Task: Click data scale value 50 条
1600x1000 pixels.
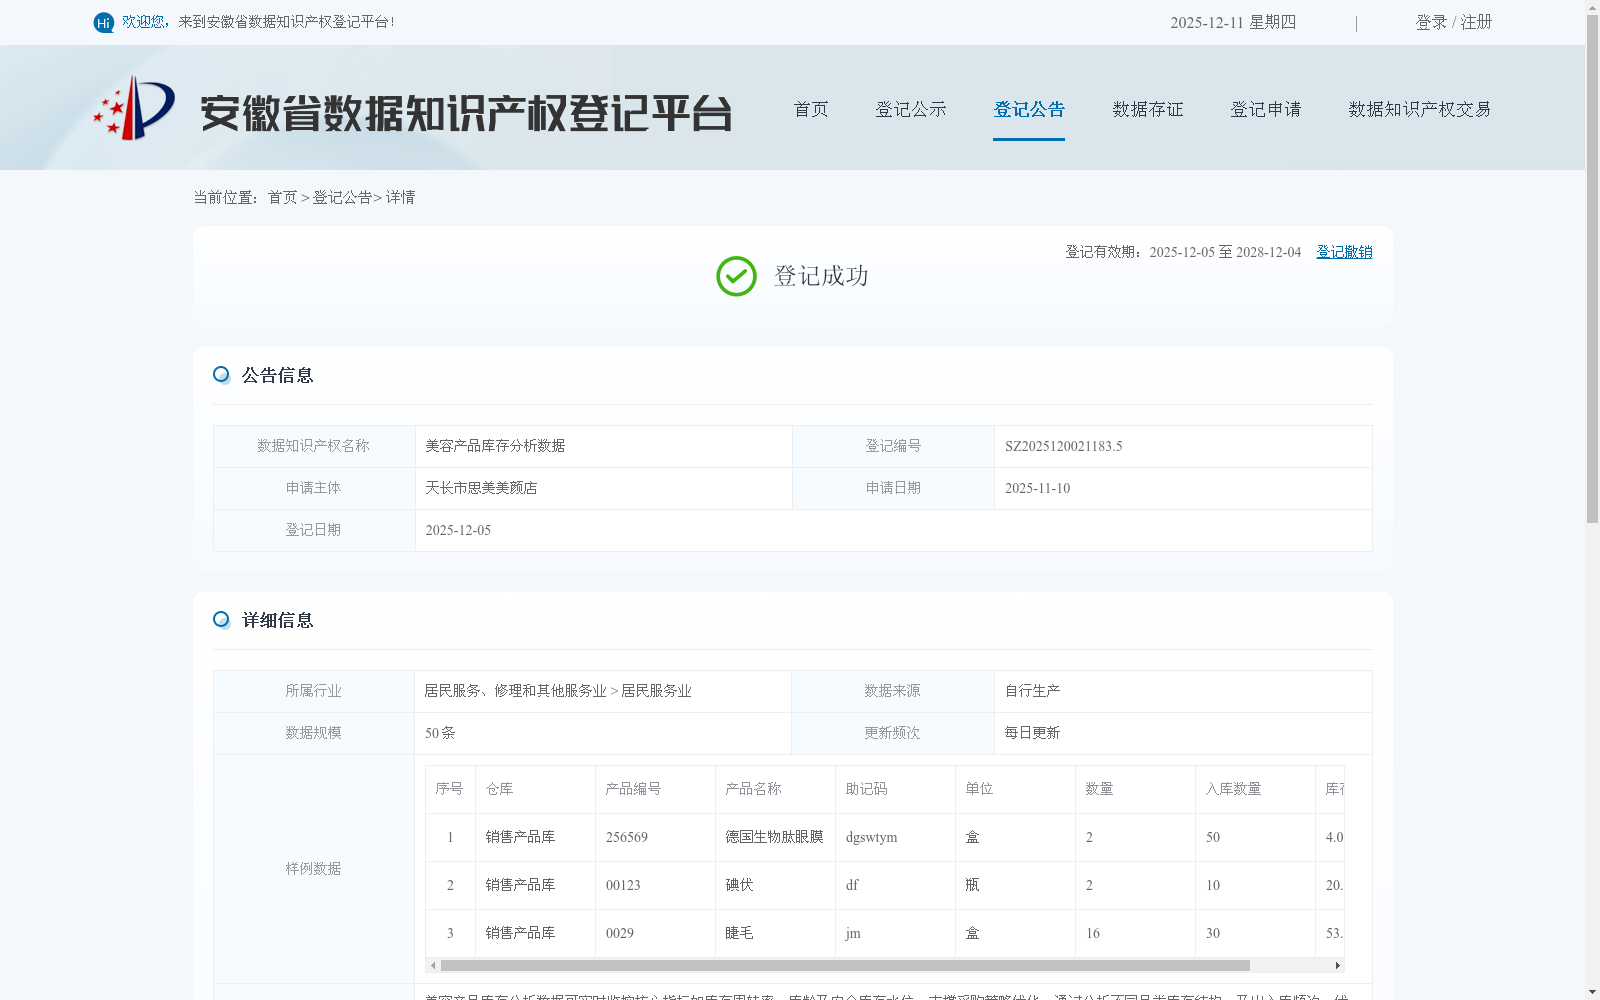Action: 440,733
